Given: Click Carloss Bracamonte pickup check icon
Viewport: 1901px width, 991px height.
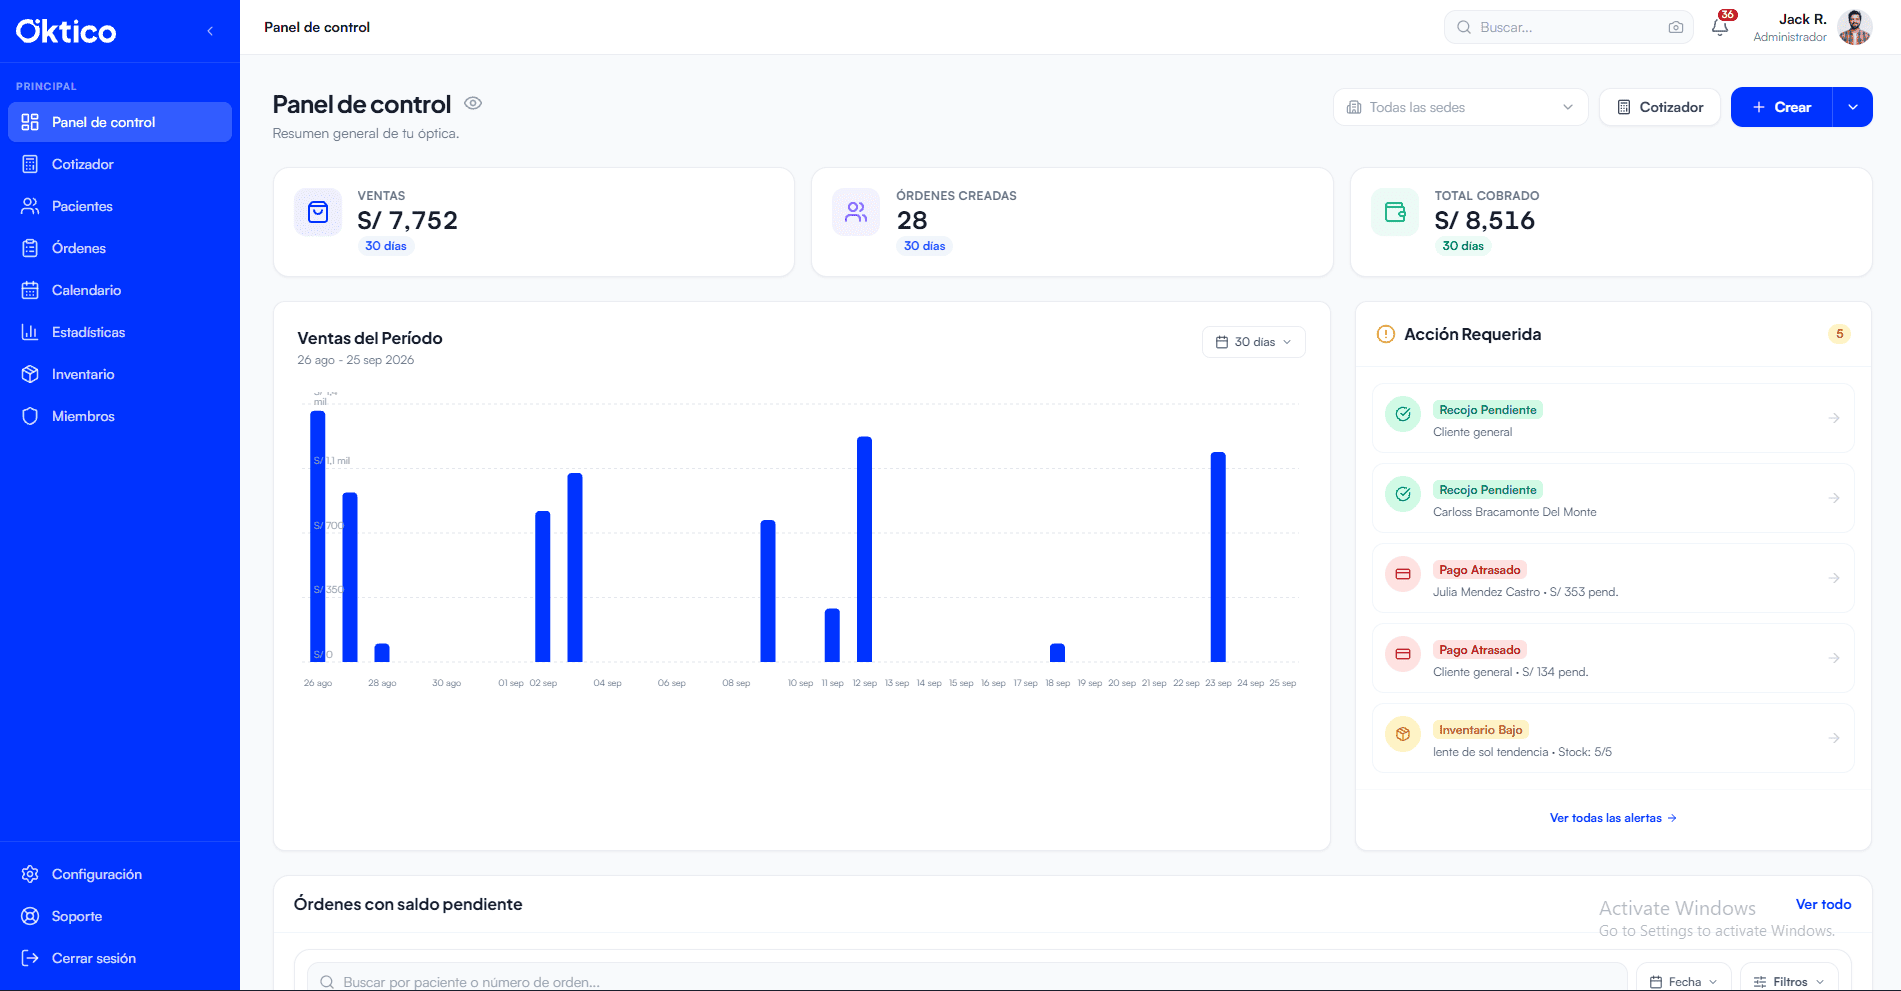Looking at the screenshot, I should click(x=1403, y=494).
